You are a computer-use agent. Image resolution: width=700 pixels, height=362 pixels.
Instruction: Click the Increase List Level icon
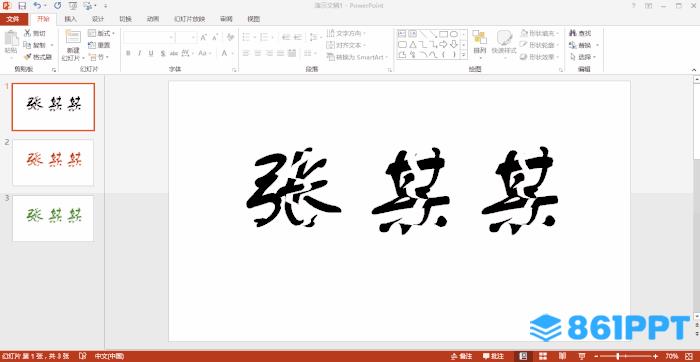(x=297, y=37)
